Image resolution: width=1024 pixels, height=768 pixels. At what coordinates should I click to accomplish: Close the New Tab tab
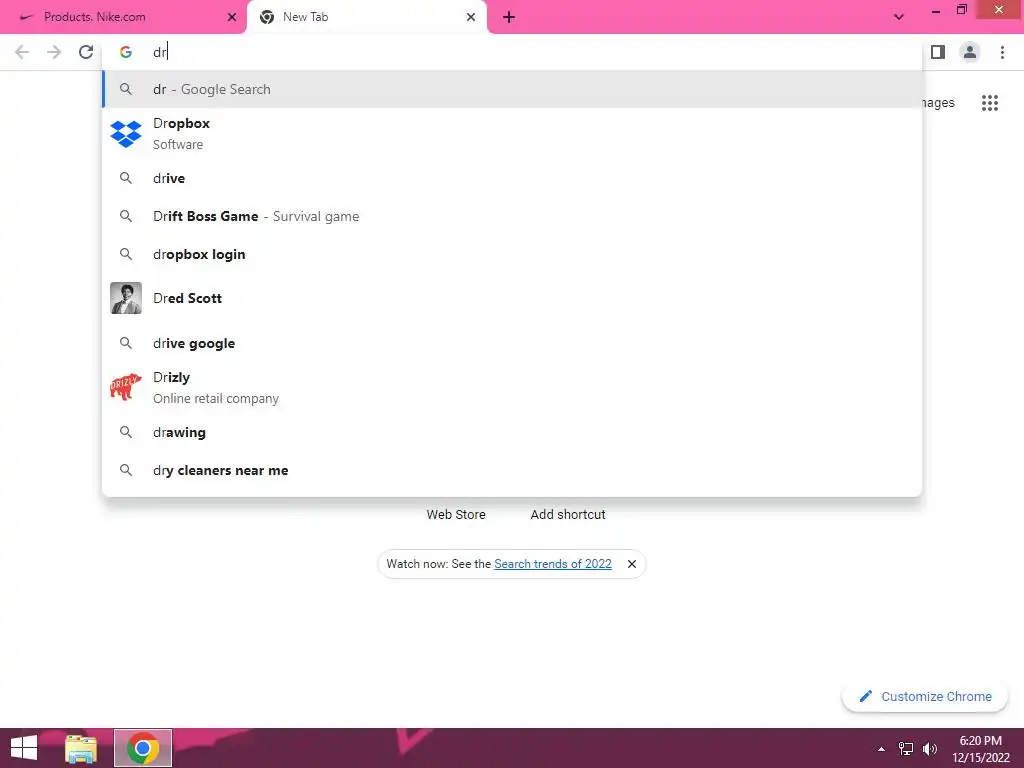click(471, 17)
